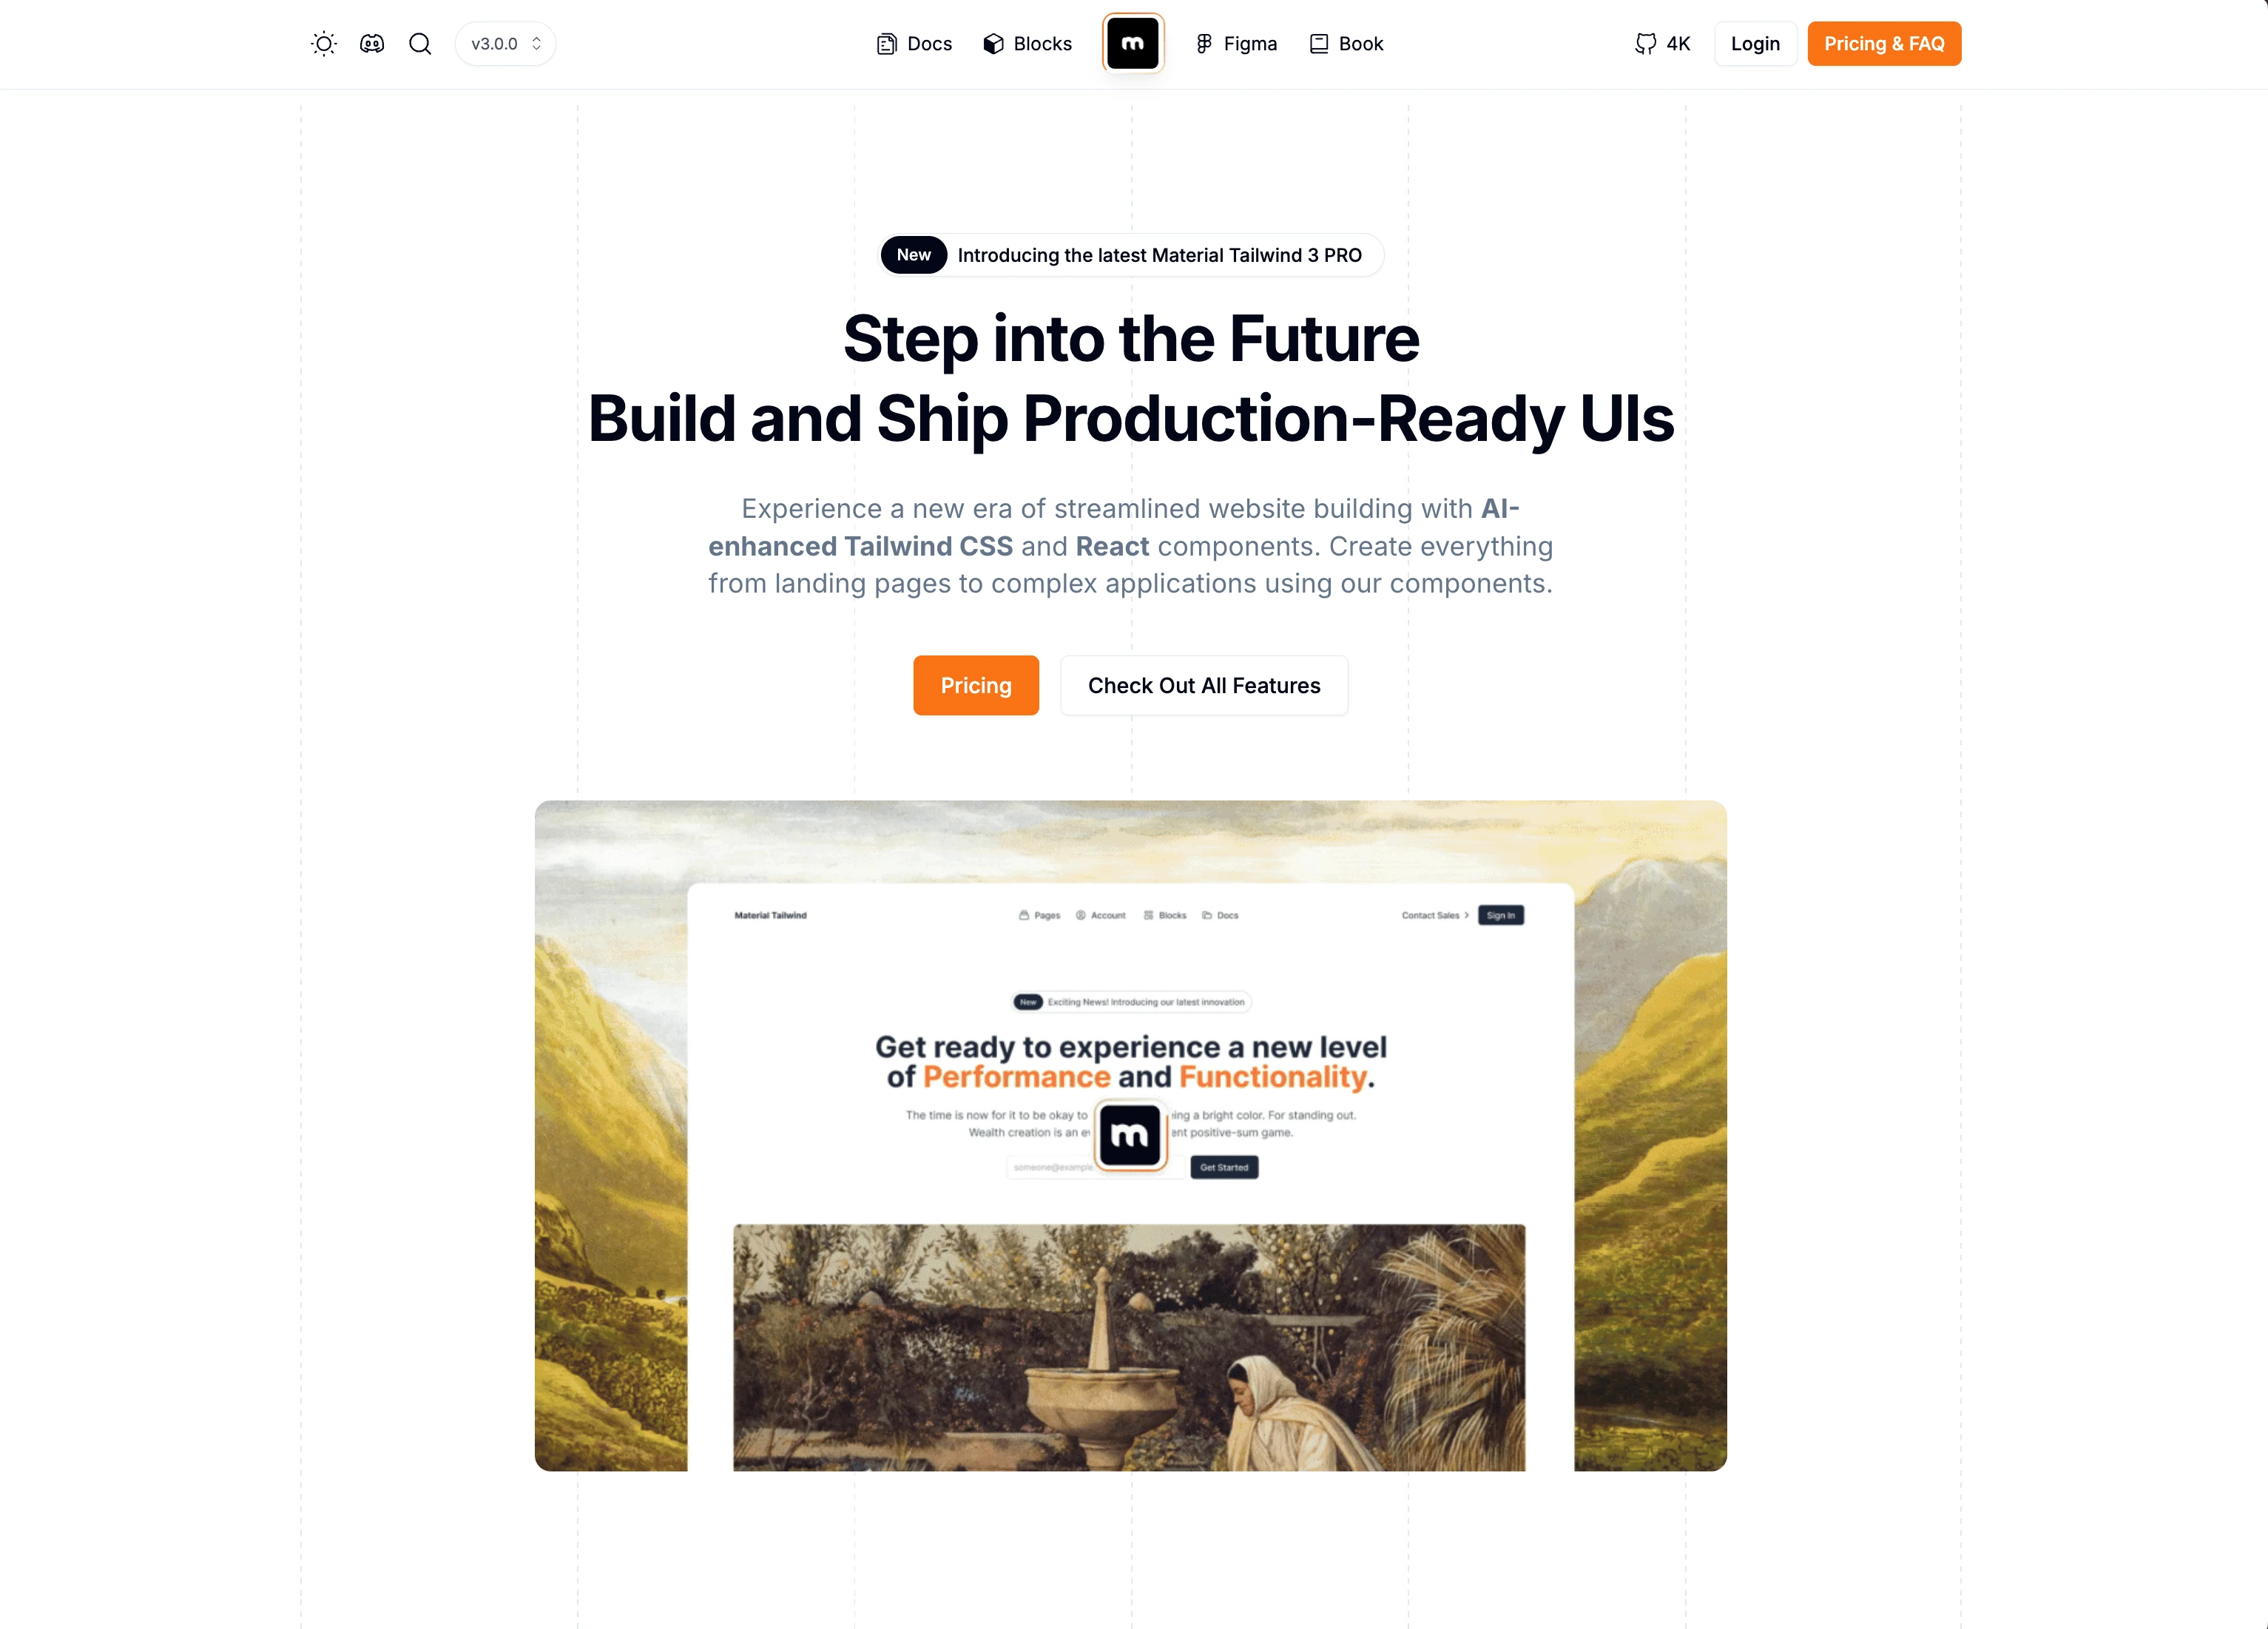Screen dimensions: 2268x1629
Task: Toggle the AI chat assistant icon
Action: tap(371, 42)
